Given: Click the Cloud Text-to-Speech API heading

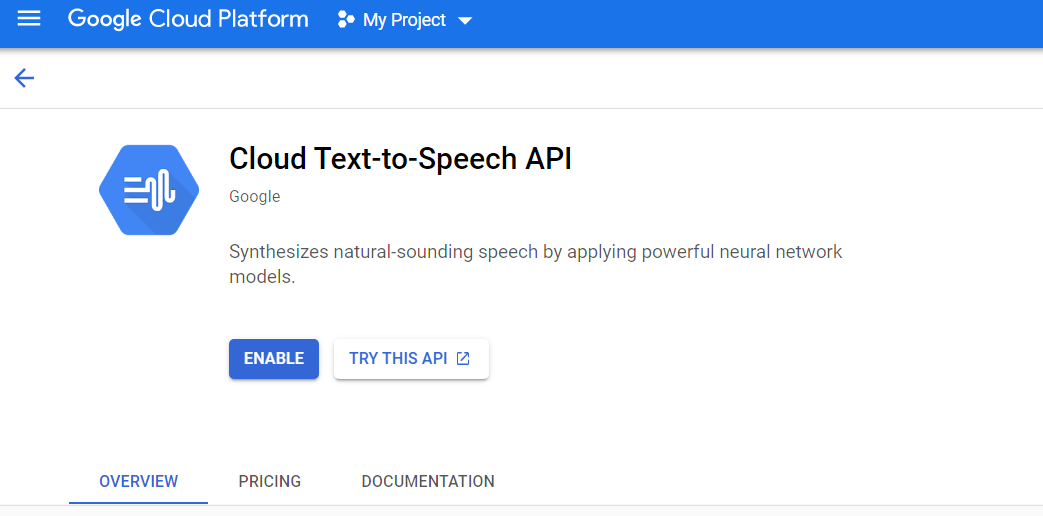Looking at the screenshot, I should tap(400, 159).
